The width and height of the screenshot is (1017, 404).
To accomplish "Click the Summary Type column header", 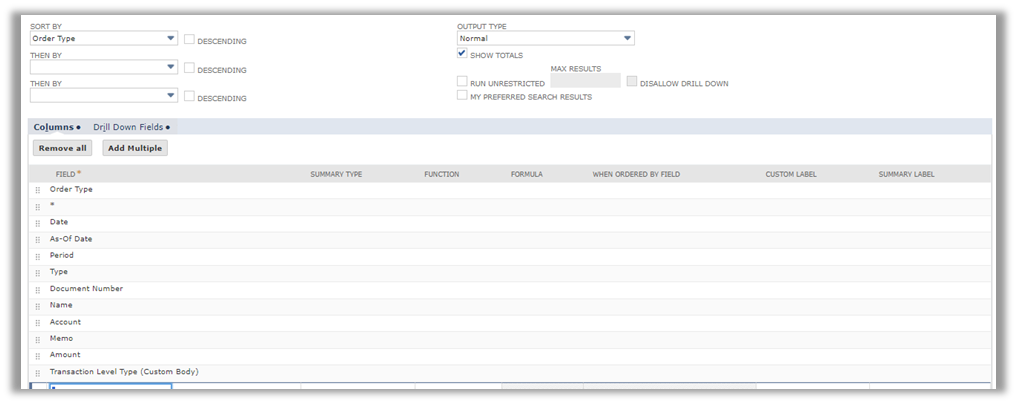I will (336, 174).
